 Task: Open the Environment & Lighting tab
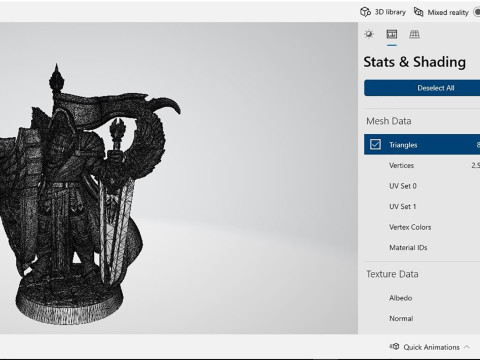pyautogui.click(x=369, y=34)
